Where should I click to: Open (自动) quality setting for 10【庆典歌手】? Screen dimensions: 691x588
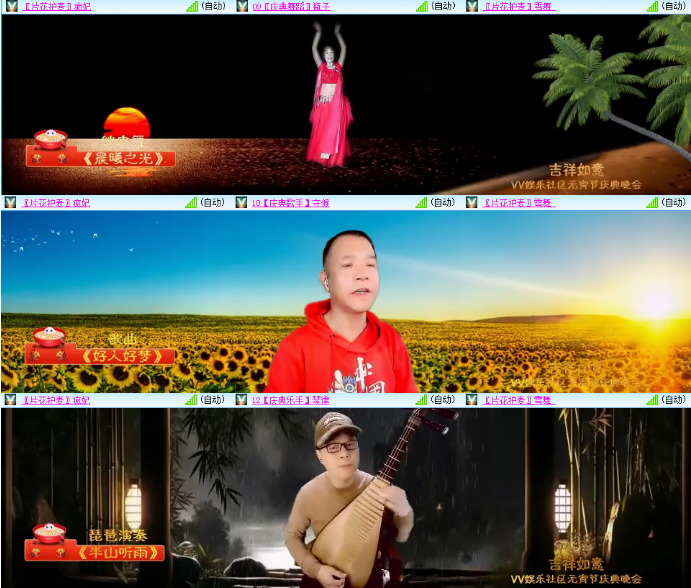coord(442,203)
